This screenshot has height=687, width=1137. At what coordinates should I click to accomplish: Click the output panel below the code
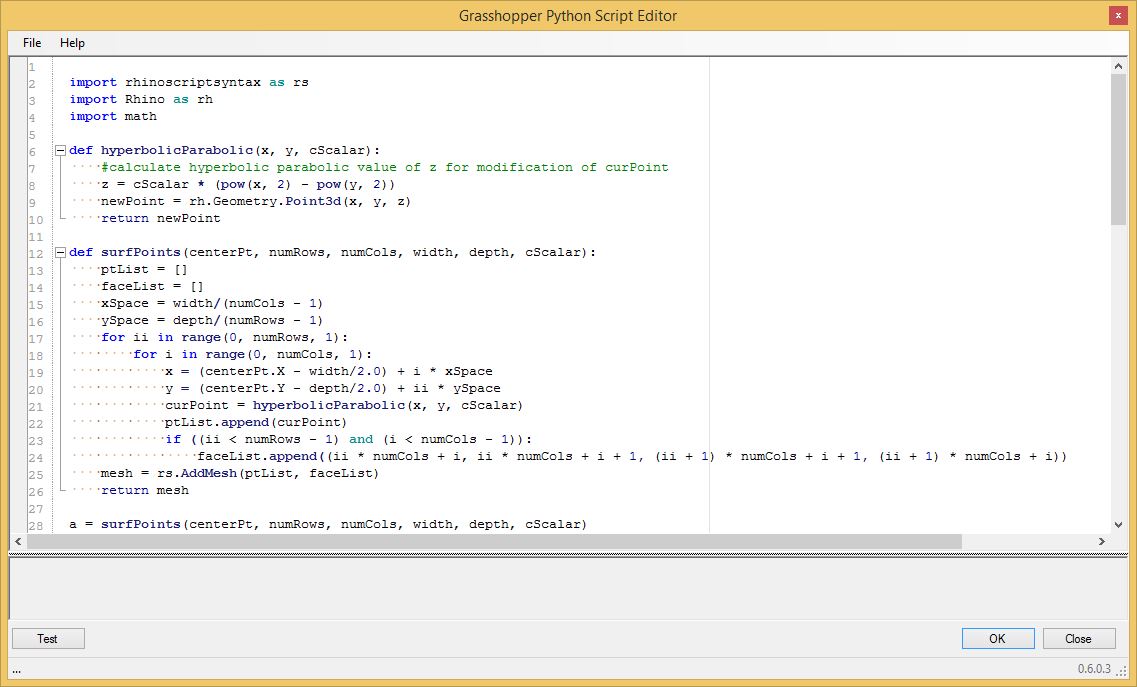568,588
